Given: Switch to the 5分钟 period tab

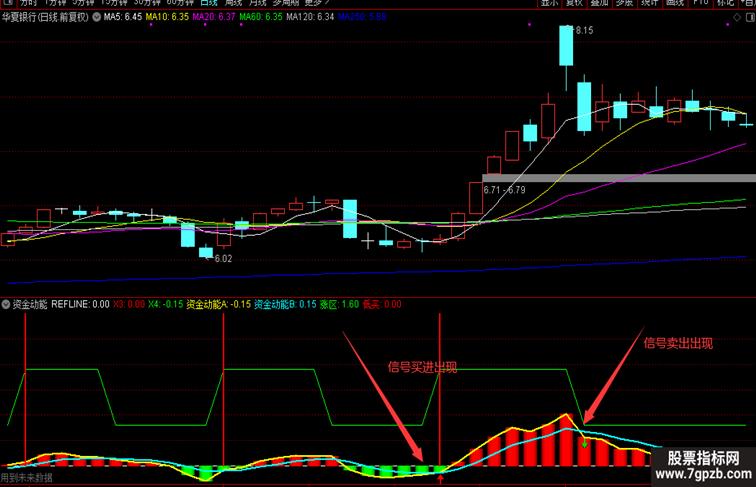Looking at the screenshot, I should (82, 3).
